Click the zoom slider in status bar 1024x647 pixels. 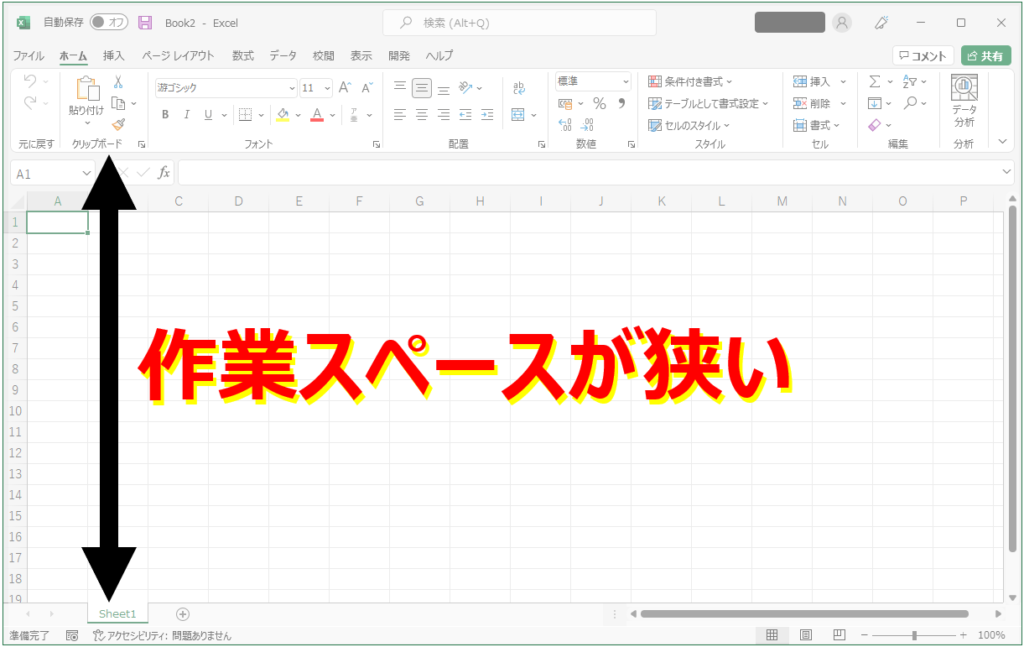click(x=913, y=635)
